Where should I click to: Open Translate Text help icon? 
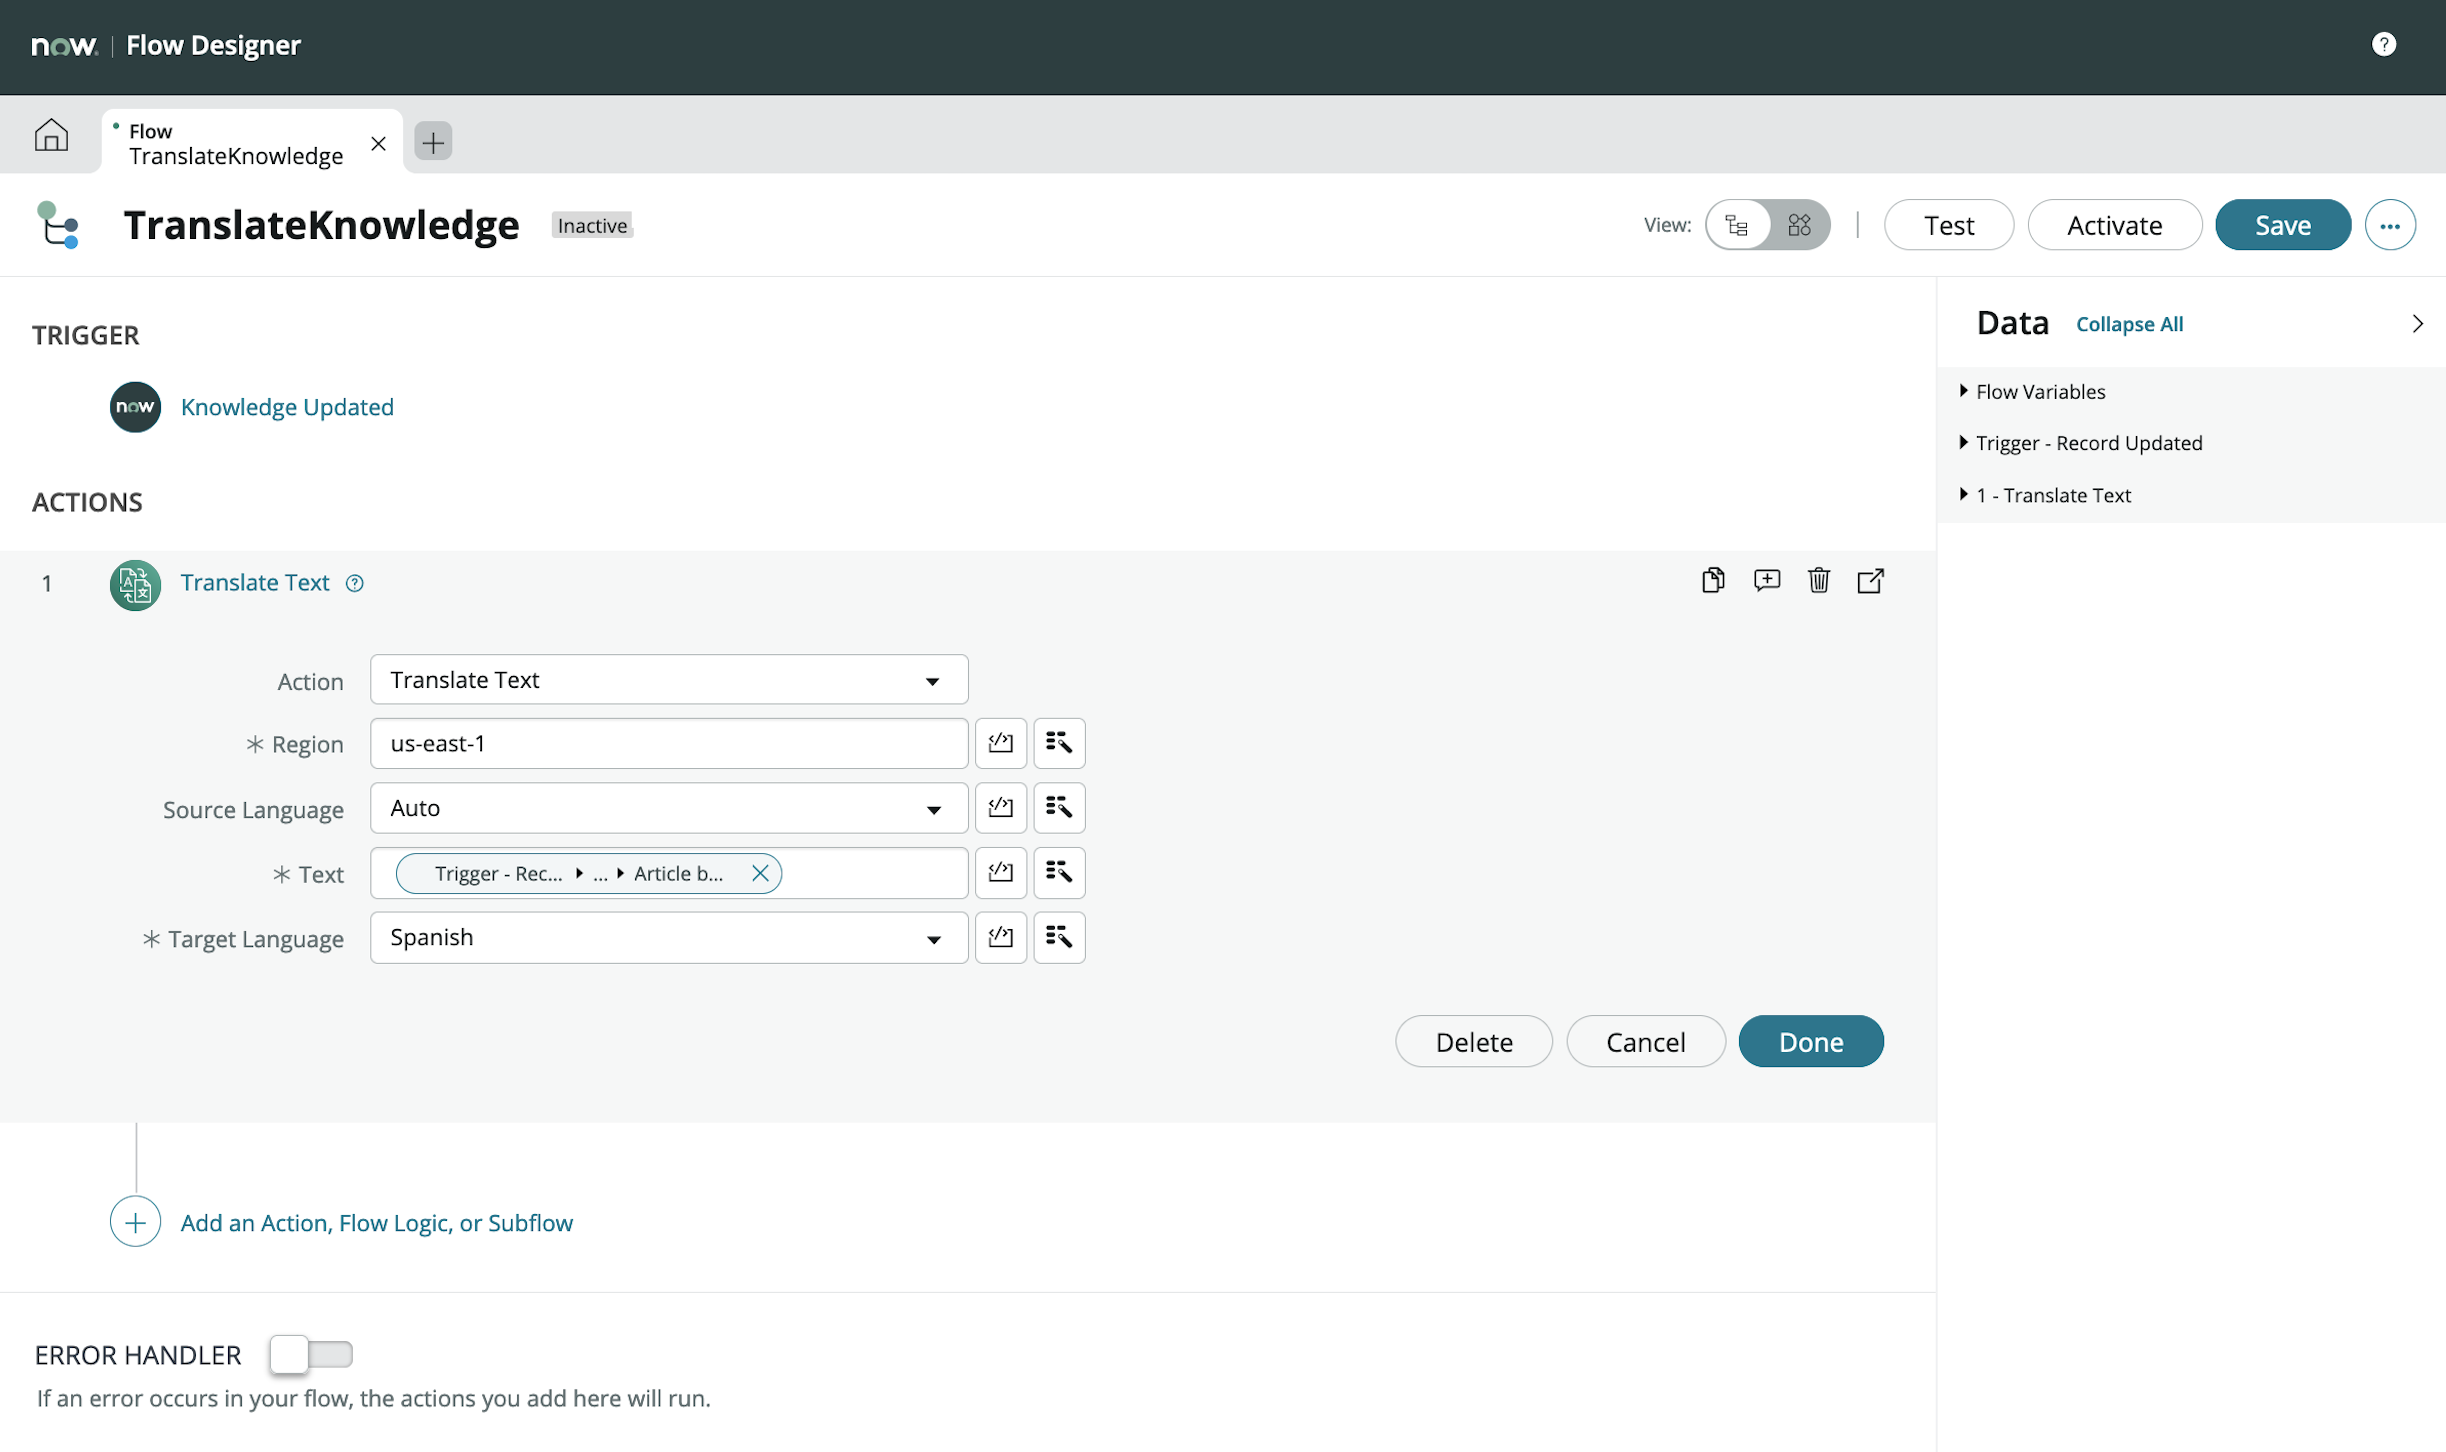(355, 583)
